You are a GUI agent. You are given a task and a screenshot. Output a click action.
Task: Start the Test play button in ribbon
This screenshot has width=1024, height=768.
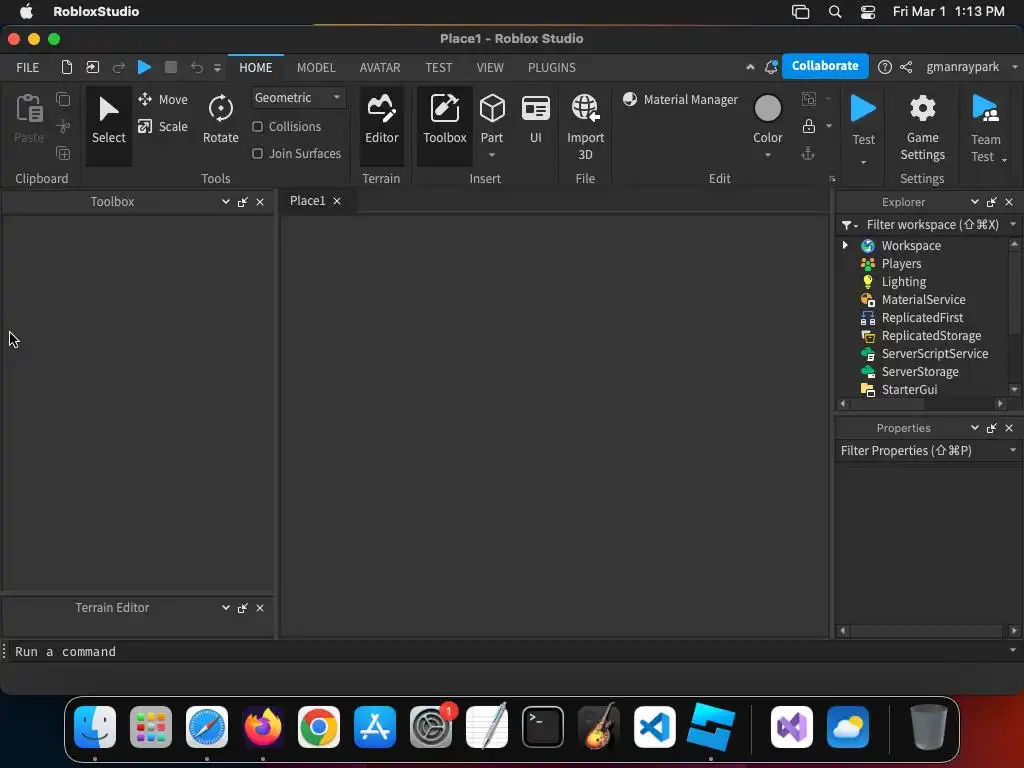tap(863, 119)
